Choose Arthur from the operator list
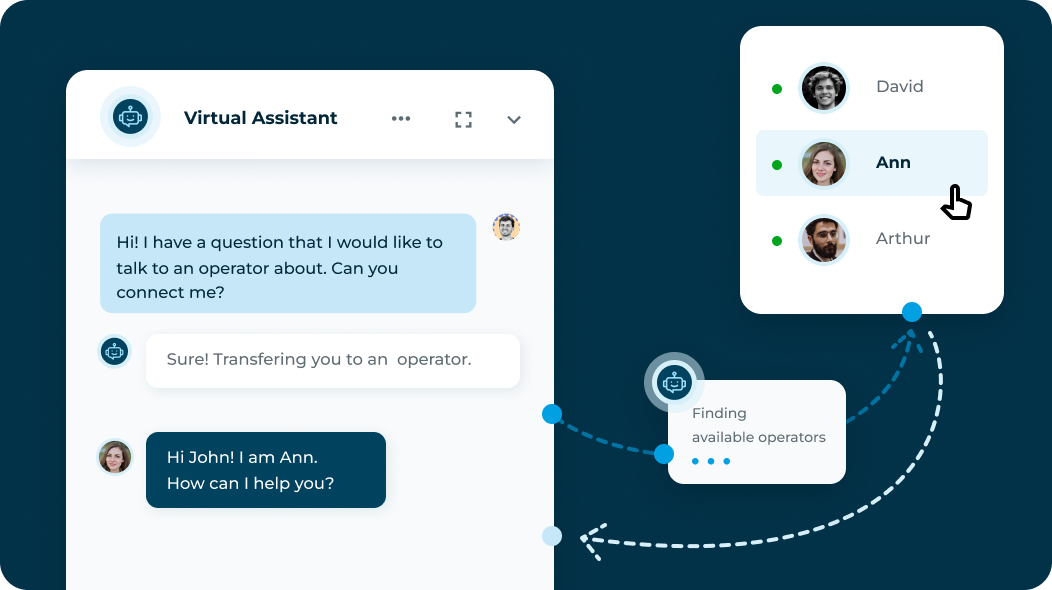Screen dimensions: 1052x590 coord(902,239)
